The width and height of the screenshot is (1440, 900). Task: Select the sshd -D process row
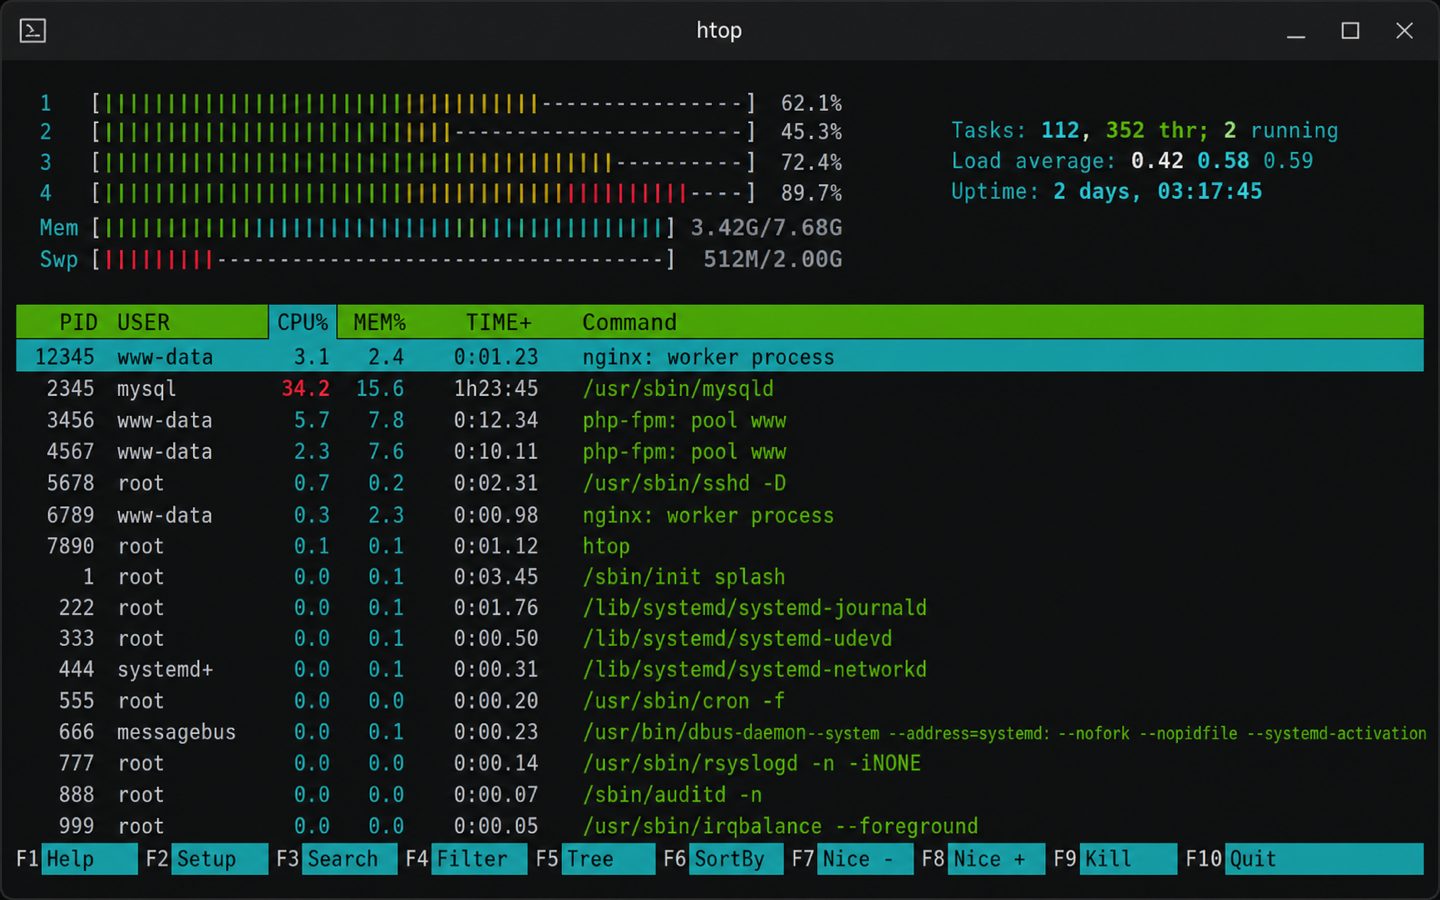(x=720, y=483)
